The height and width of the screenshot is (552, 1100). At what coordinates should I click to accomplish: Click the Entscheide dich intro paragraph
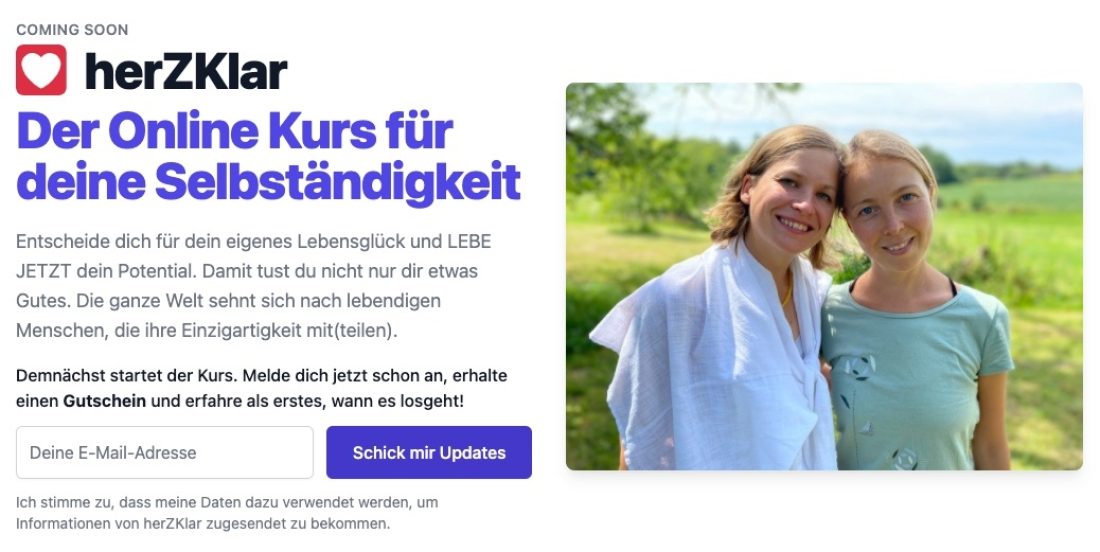[x=255, y=285]
